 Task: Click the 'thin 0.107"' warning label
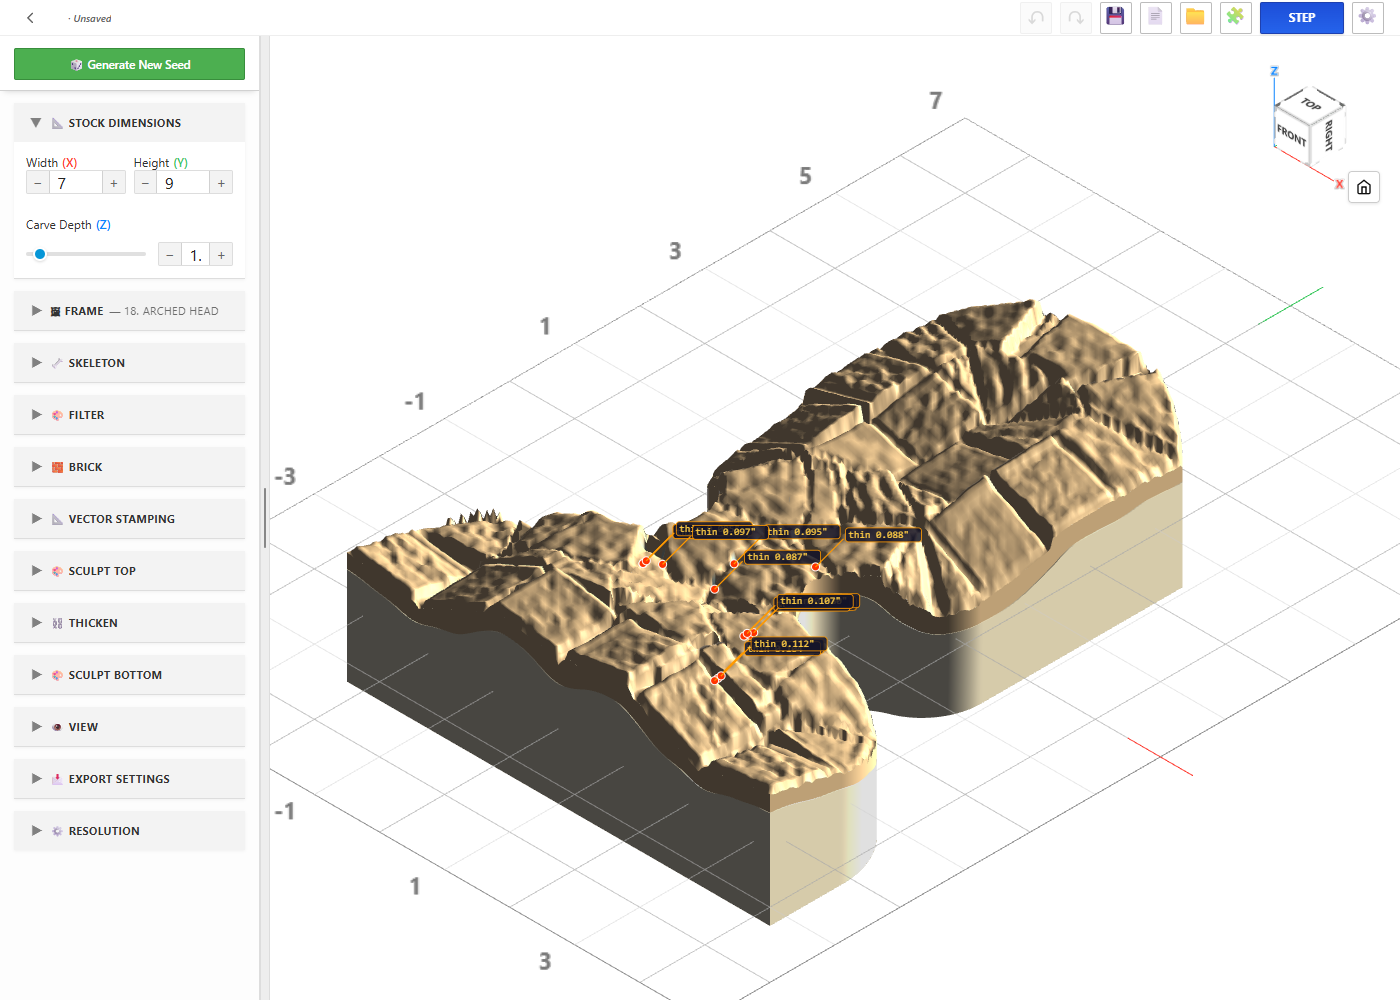point(816,601)
